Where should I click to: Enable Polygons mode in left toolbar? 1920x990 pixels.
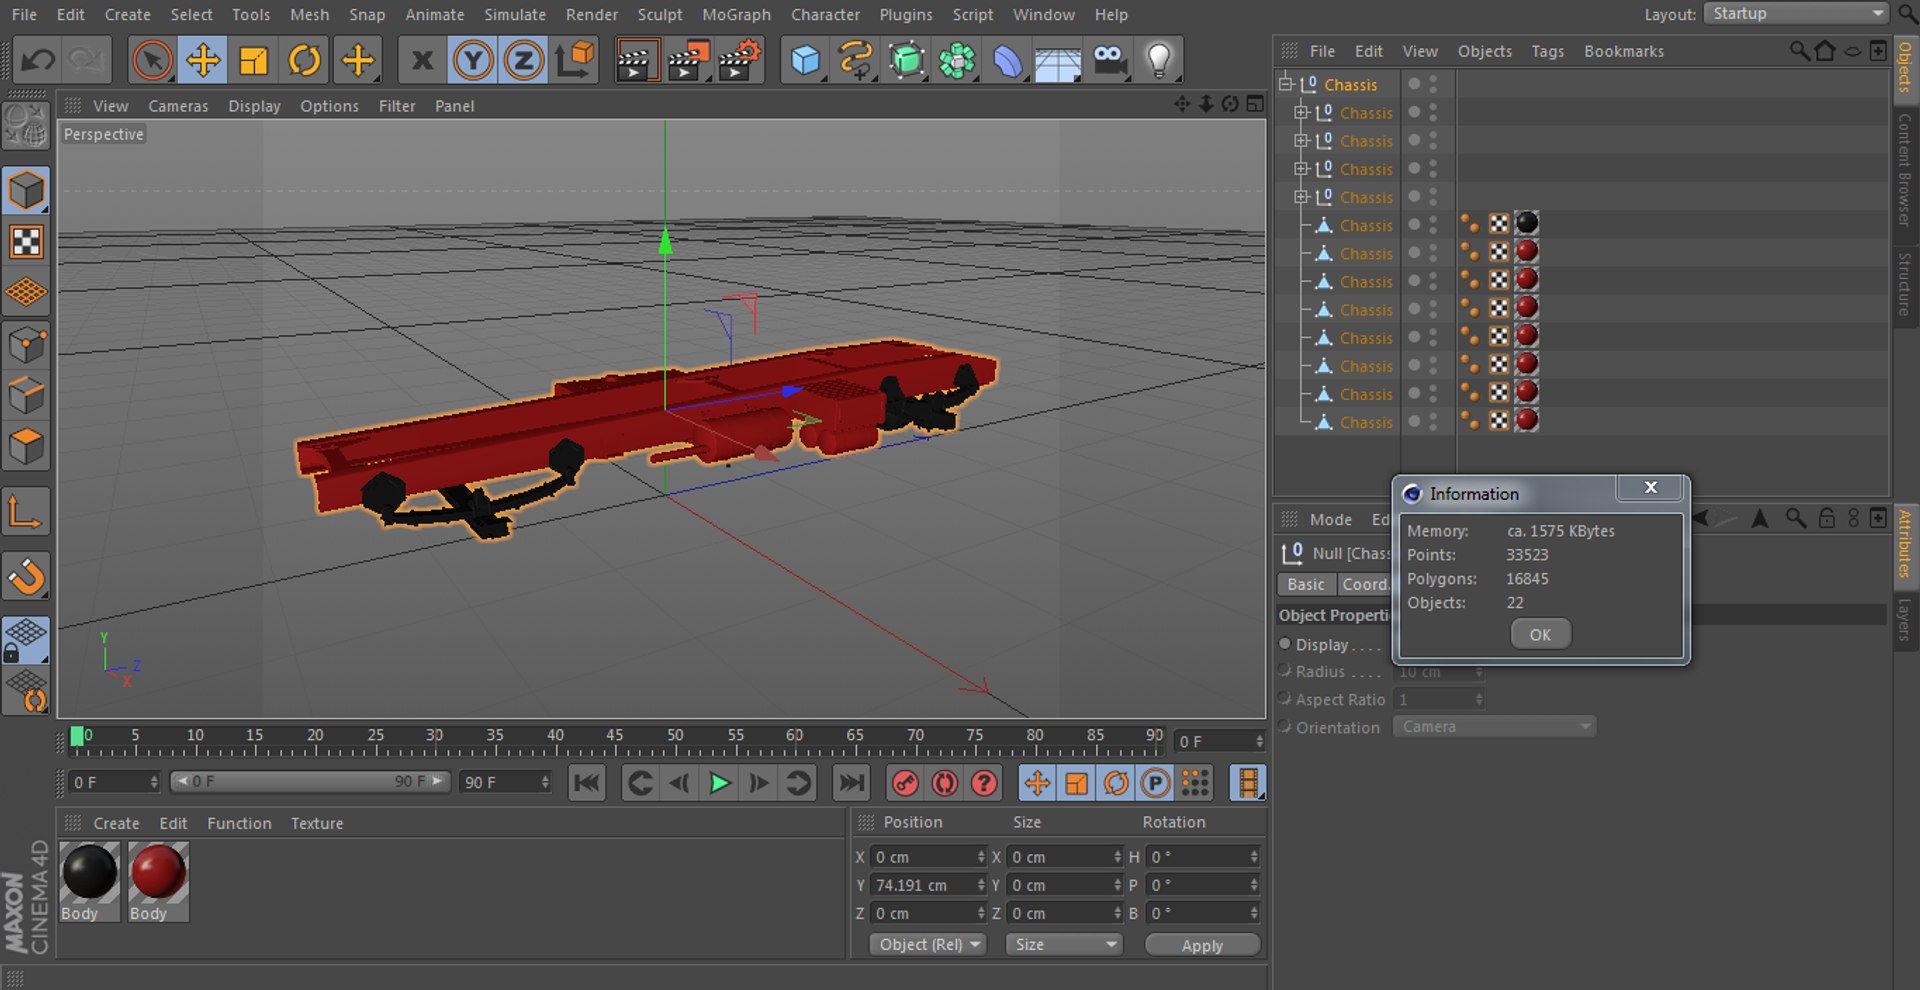click(26, 447)
